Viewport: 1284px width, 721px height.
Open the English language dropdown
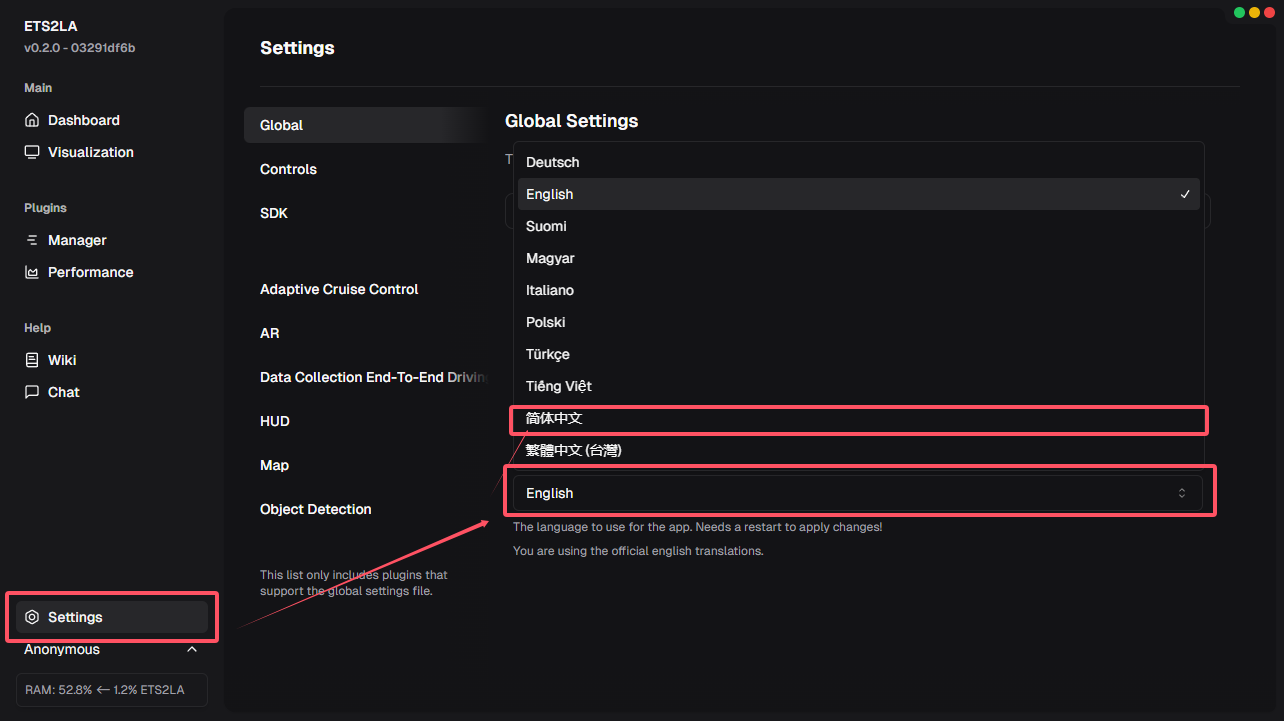click(x=857, y=493)
